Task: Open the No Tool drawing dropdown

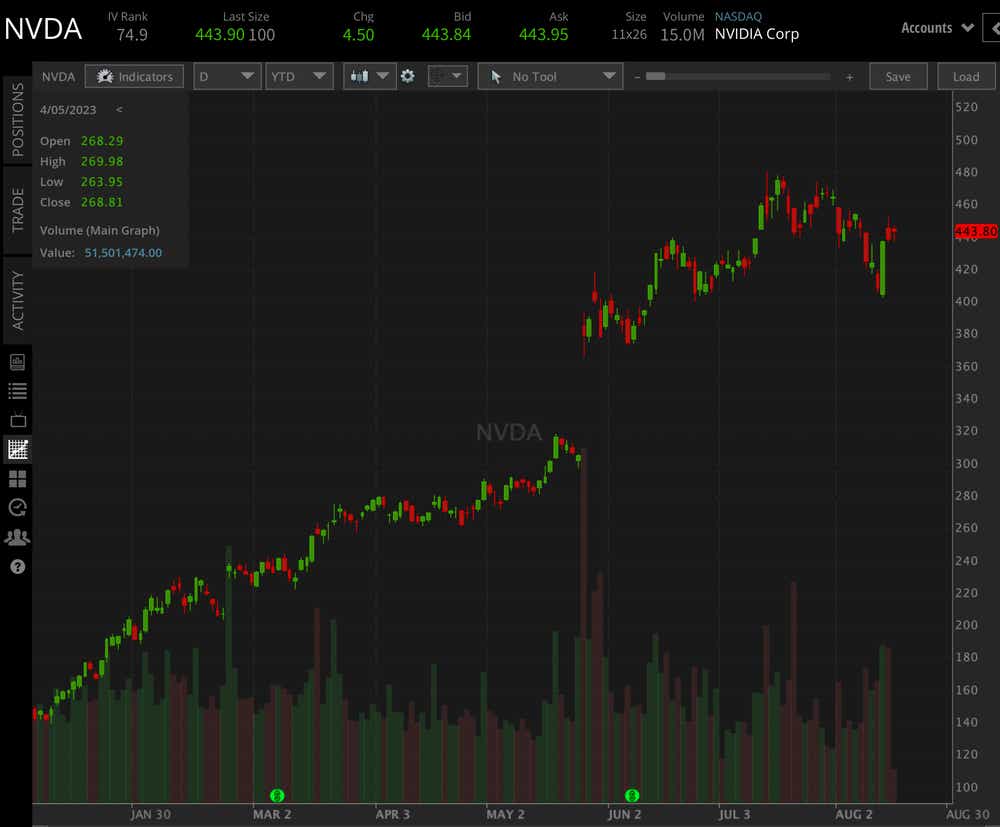Action: pyautogui.click(x=550, y=77)
